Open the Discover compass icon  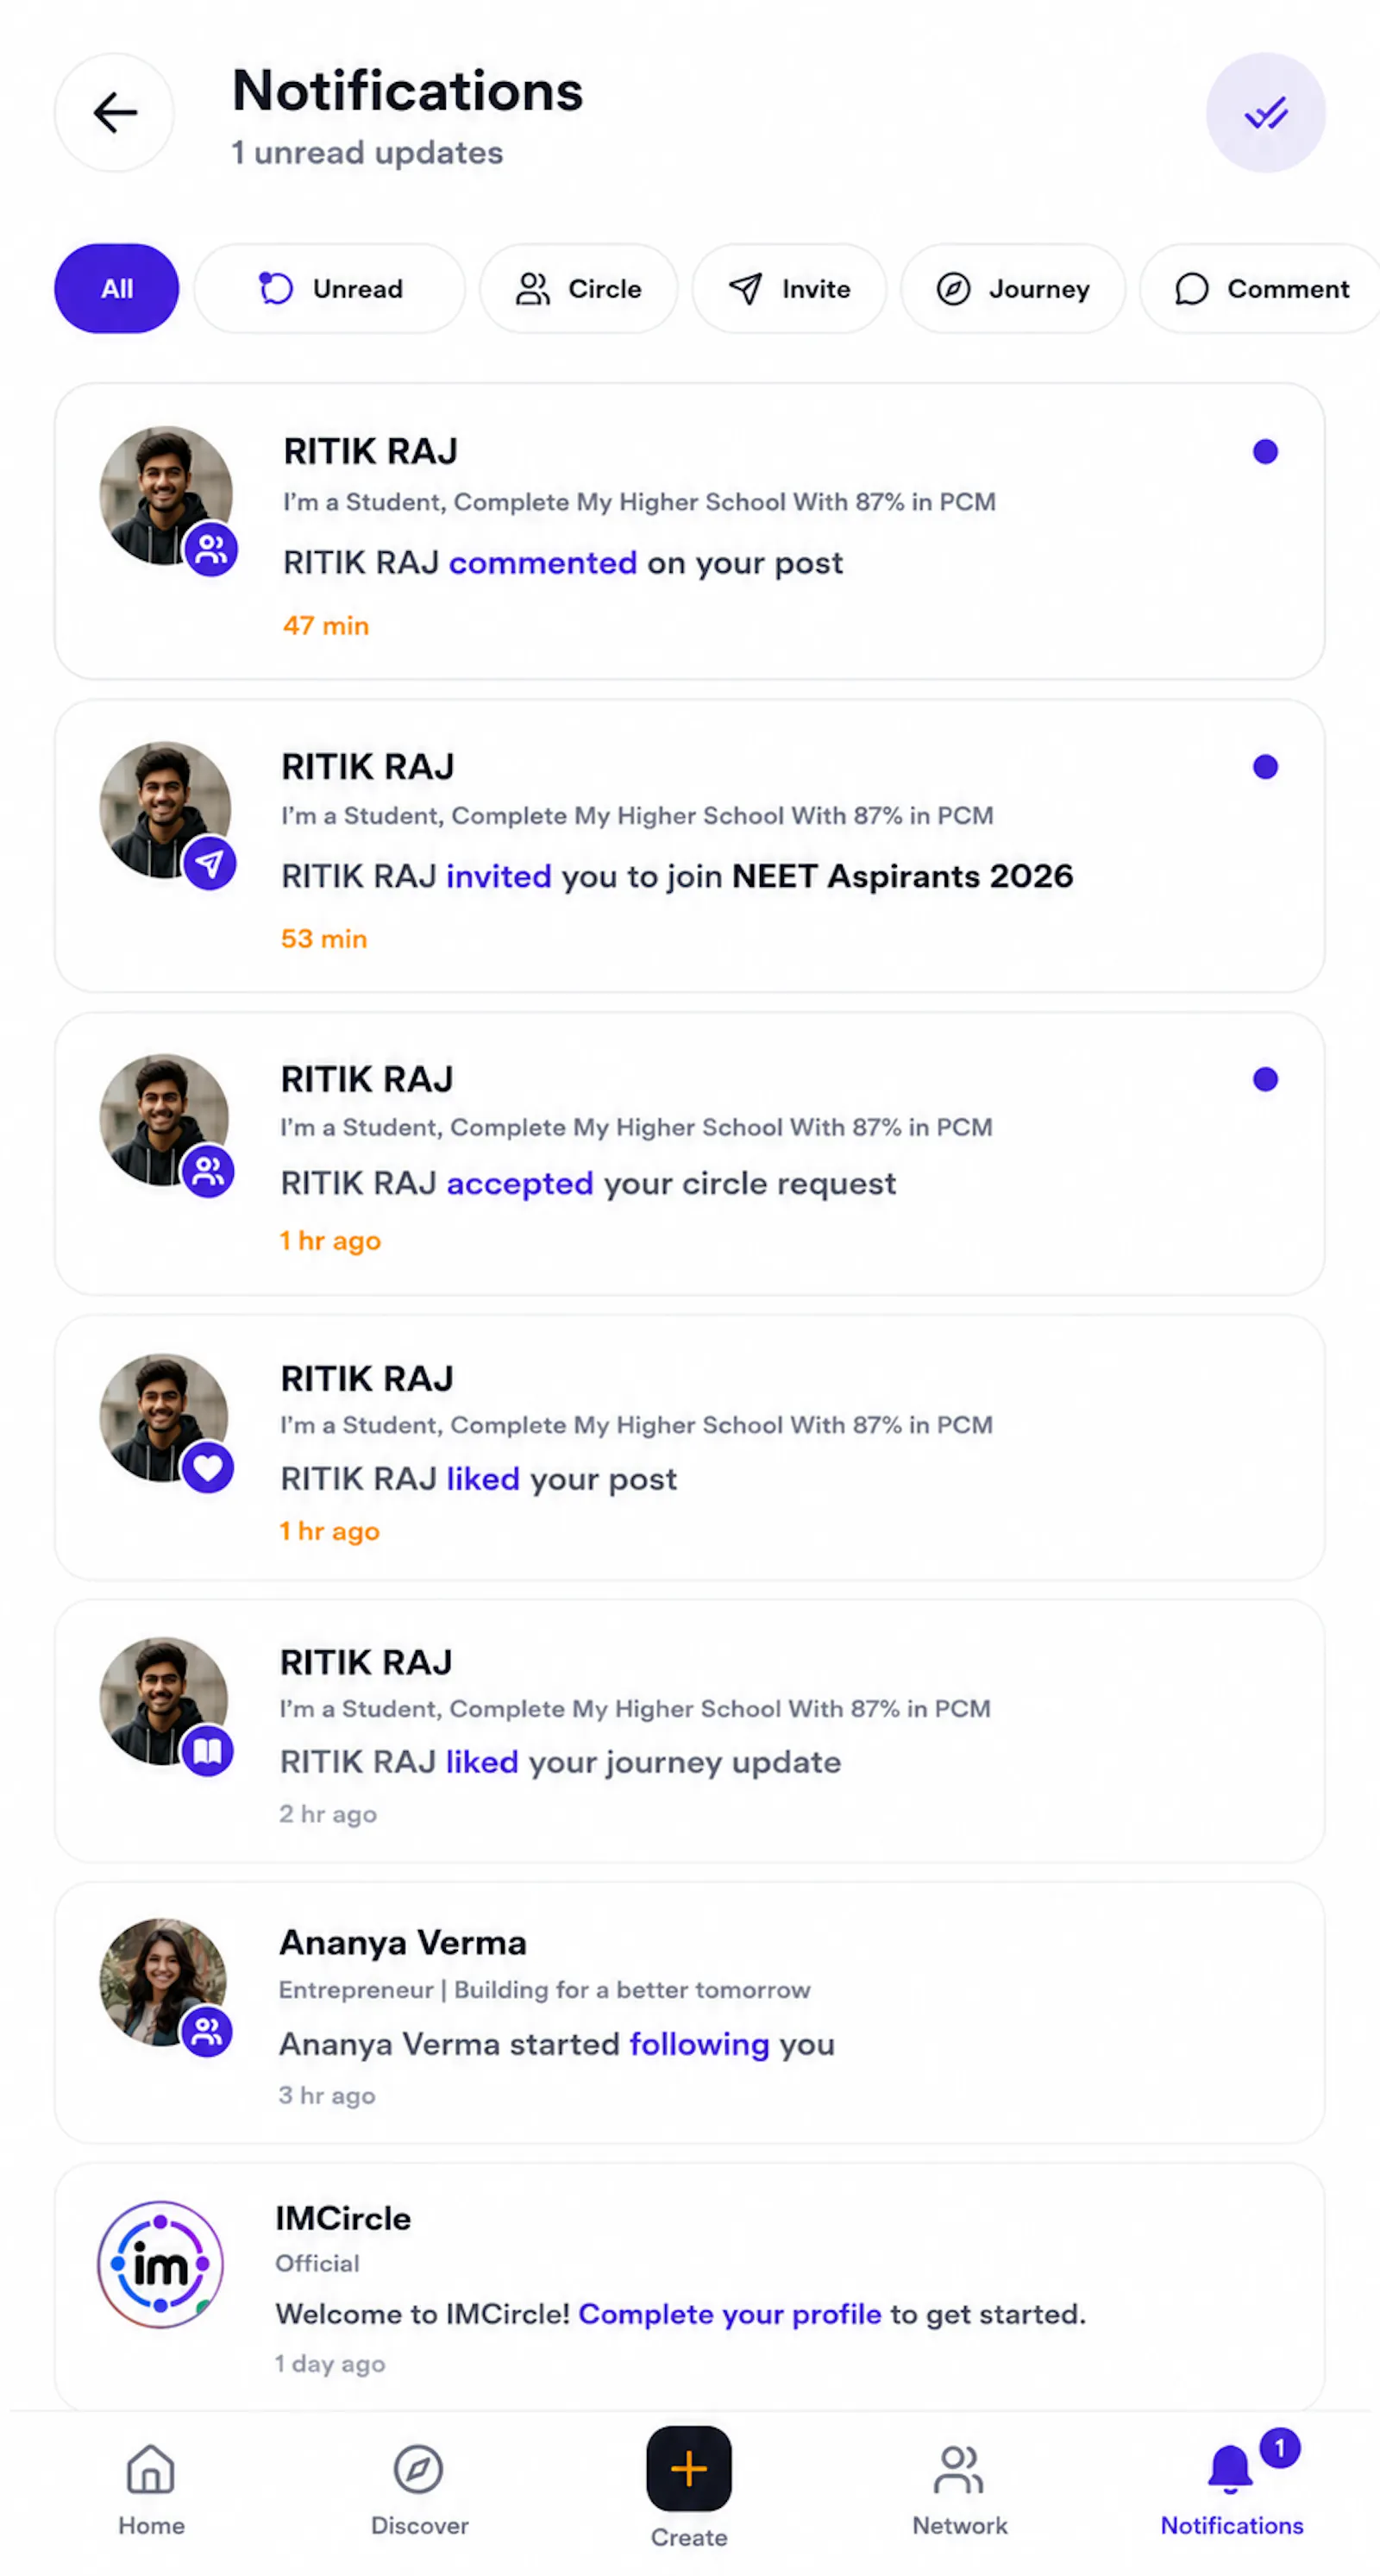pos(418,2469)
